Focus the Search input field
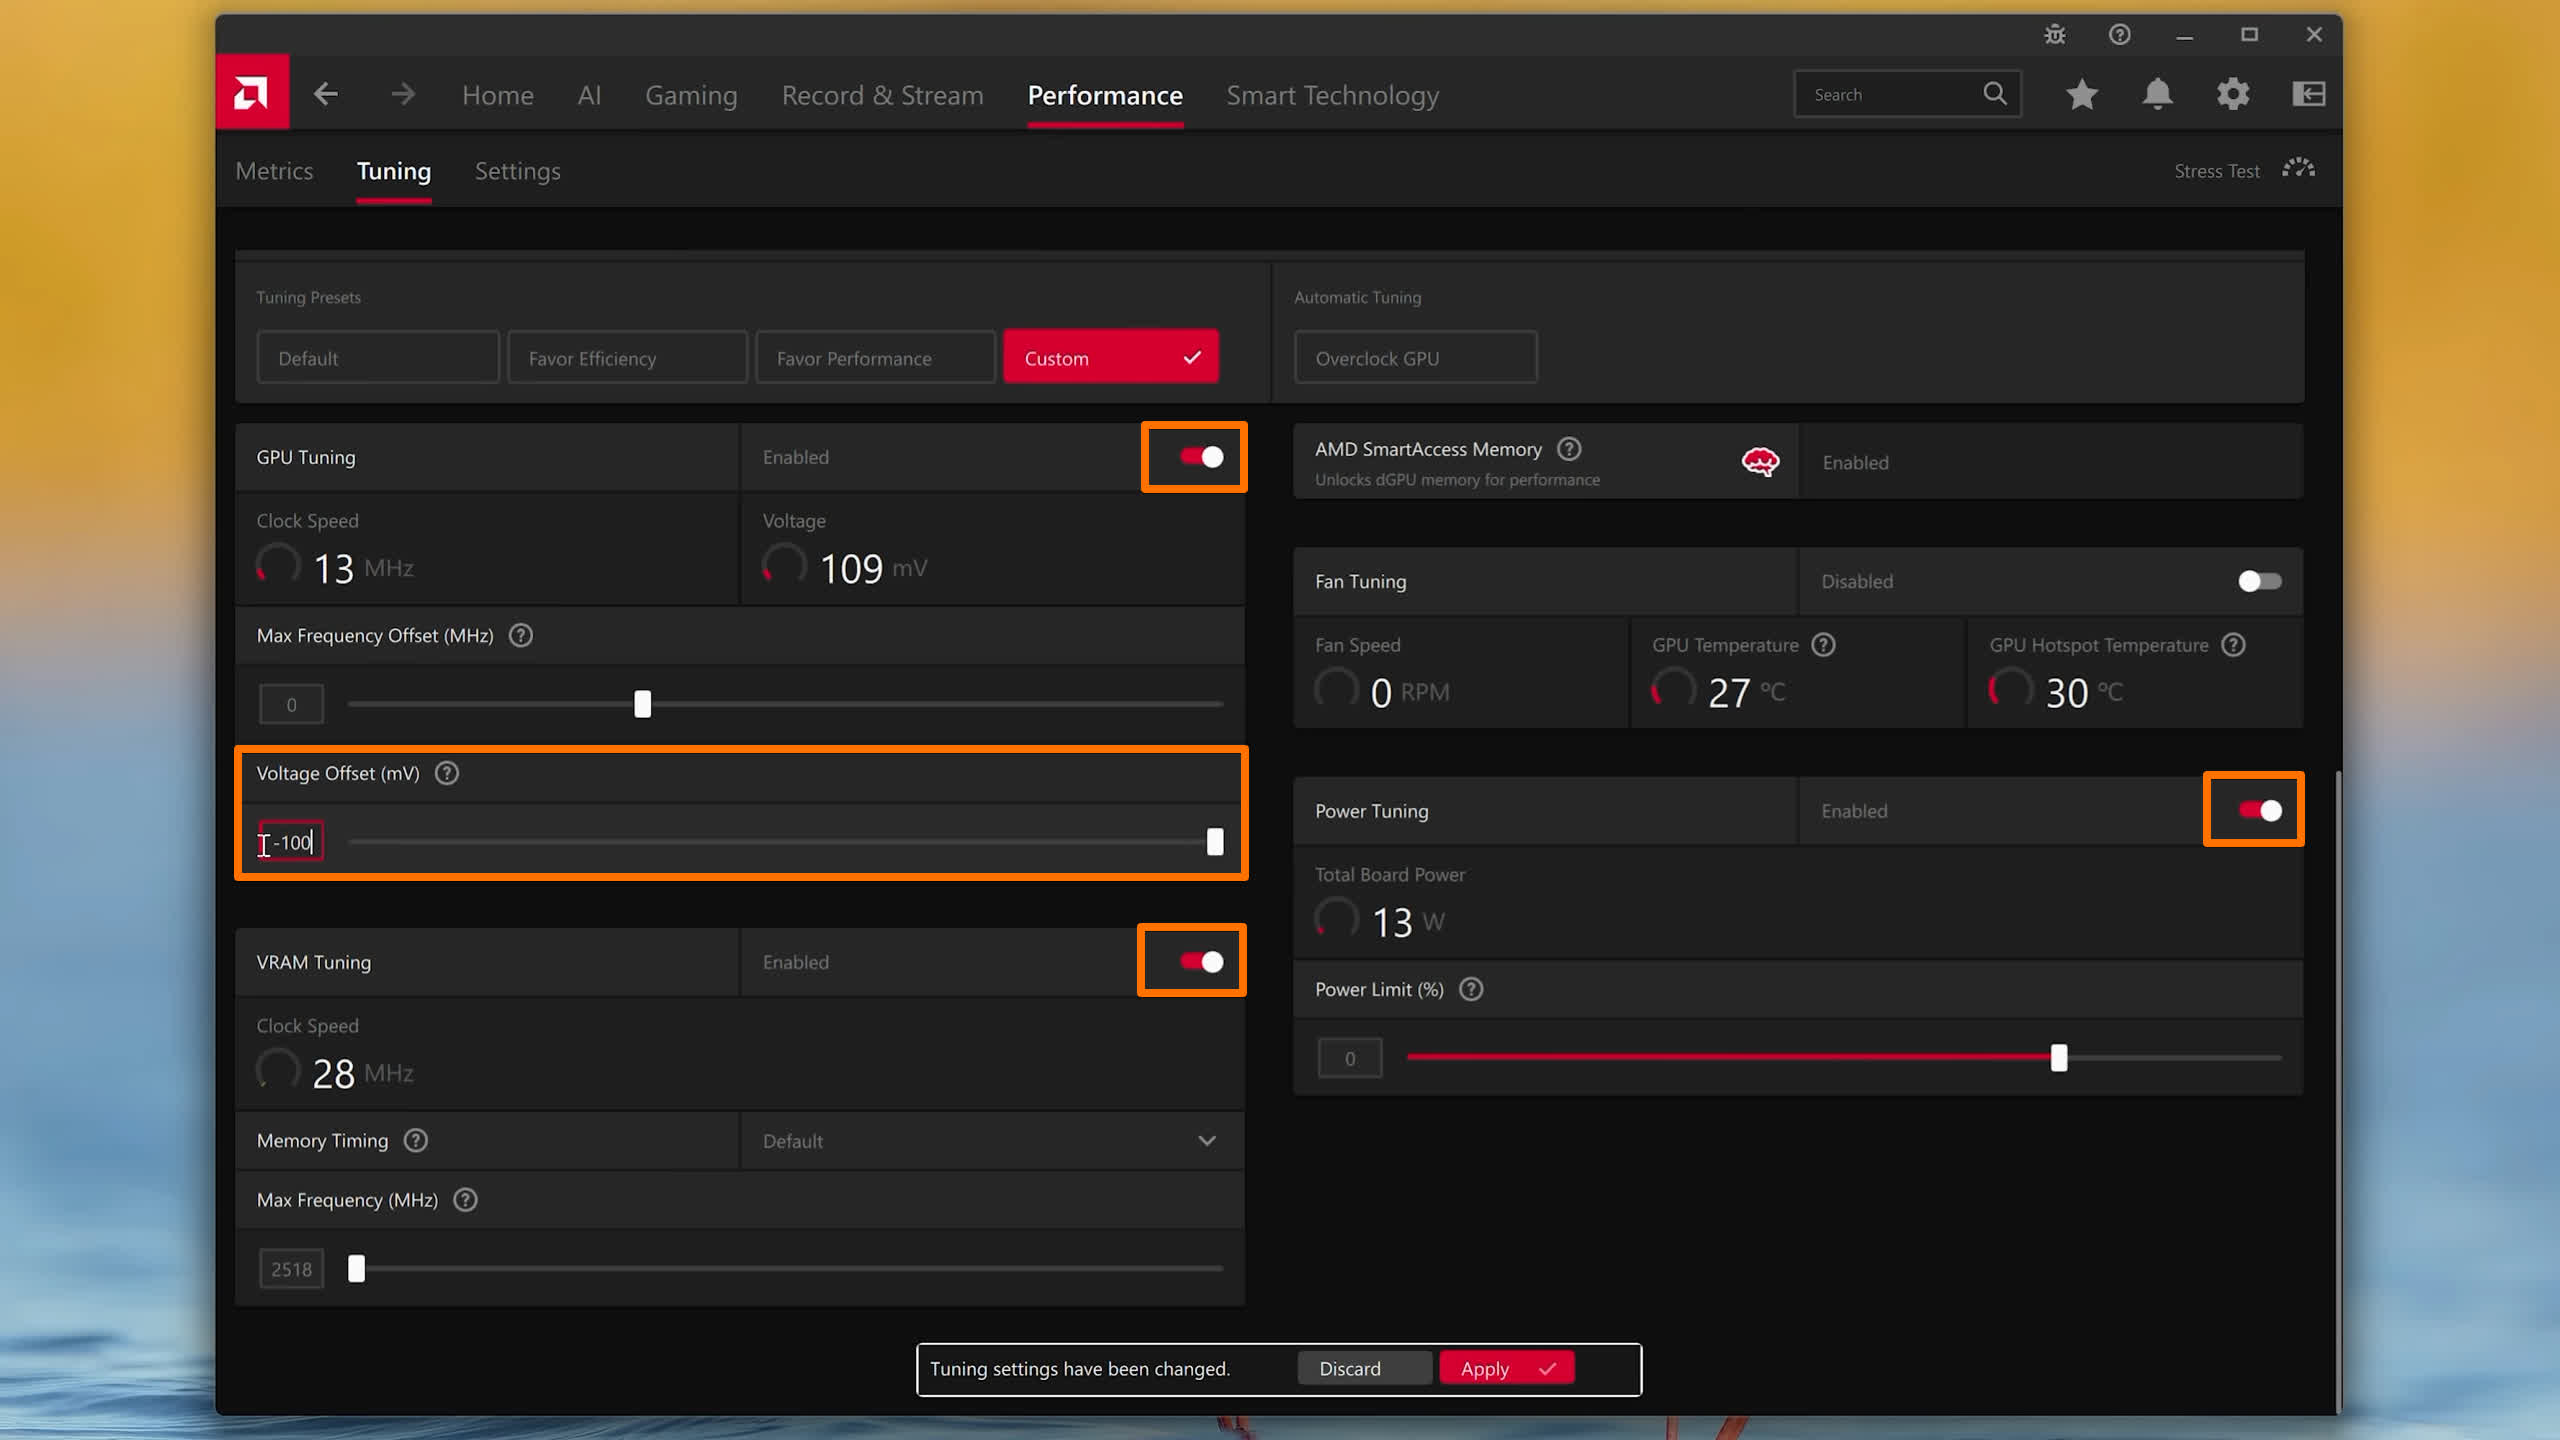Viewport: 2560px width, 1440px height. coord(1908,94)
